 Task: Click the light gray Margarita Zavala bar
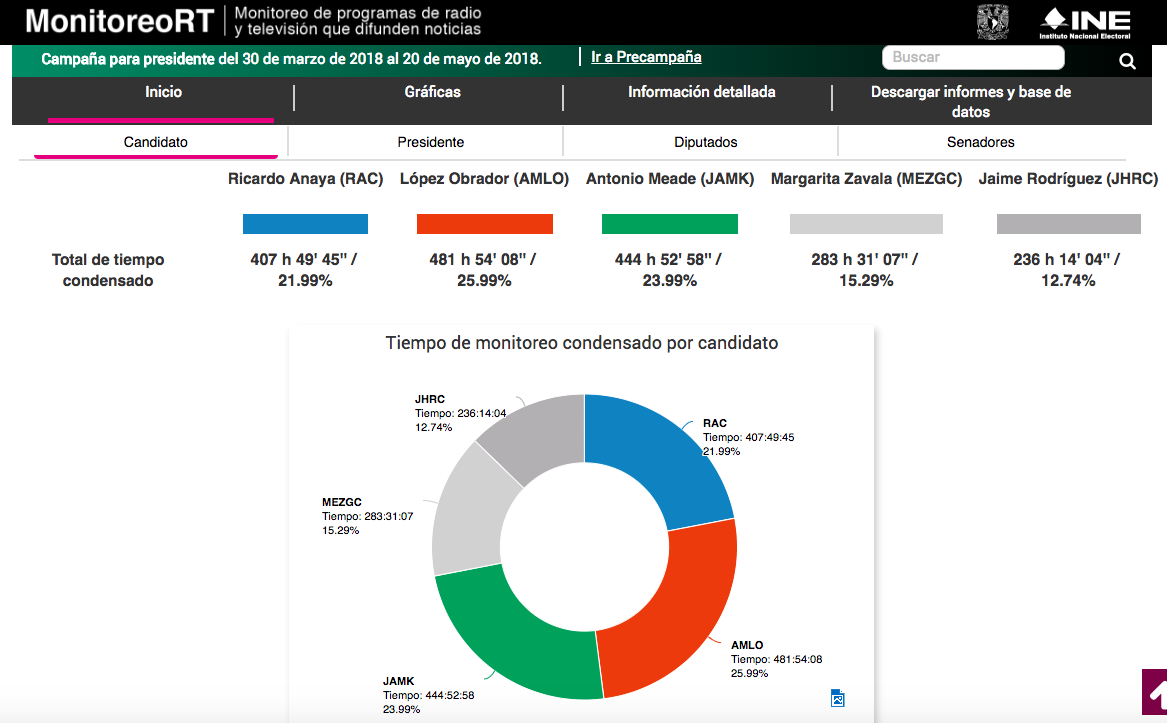click(x=866, y=223)
